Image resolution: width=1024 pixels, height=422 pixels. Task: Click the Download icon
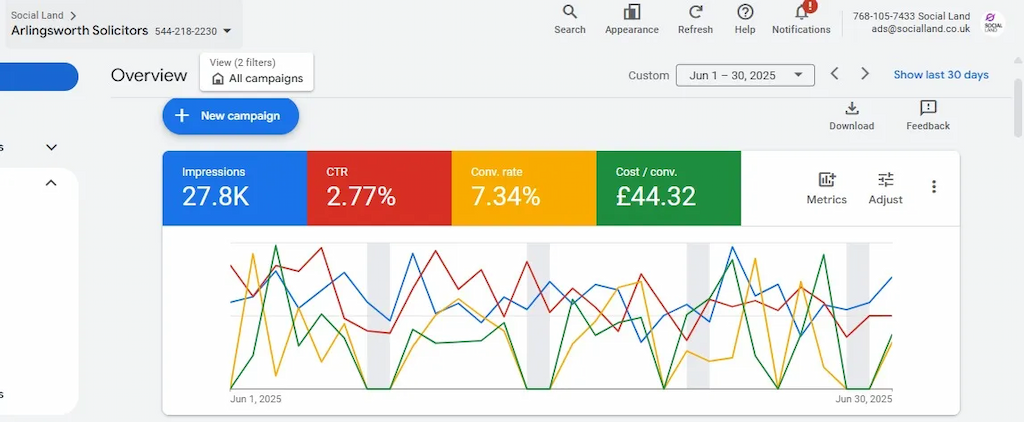click(851, 108)
